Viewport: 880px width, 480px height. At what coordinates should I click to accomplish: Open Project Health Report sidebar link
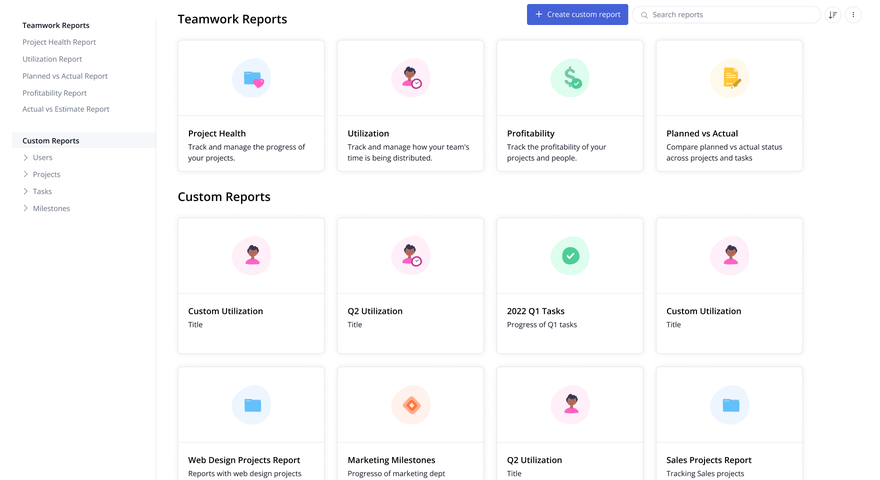pyautogui.click(x=59, y=42)
